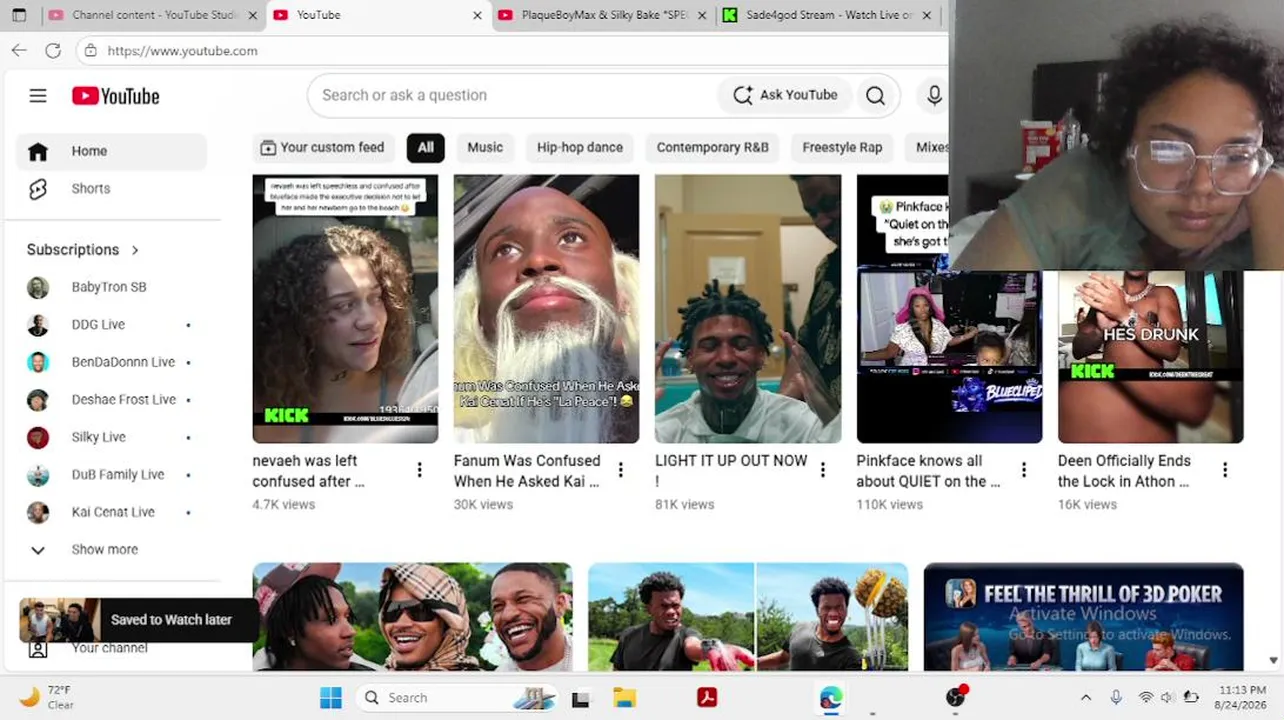The height and width of the screenshot is (720, 1284).
Task: Click the Your custom feed button
Action: tap(322, 147)
